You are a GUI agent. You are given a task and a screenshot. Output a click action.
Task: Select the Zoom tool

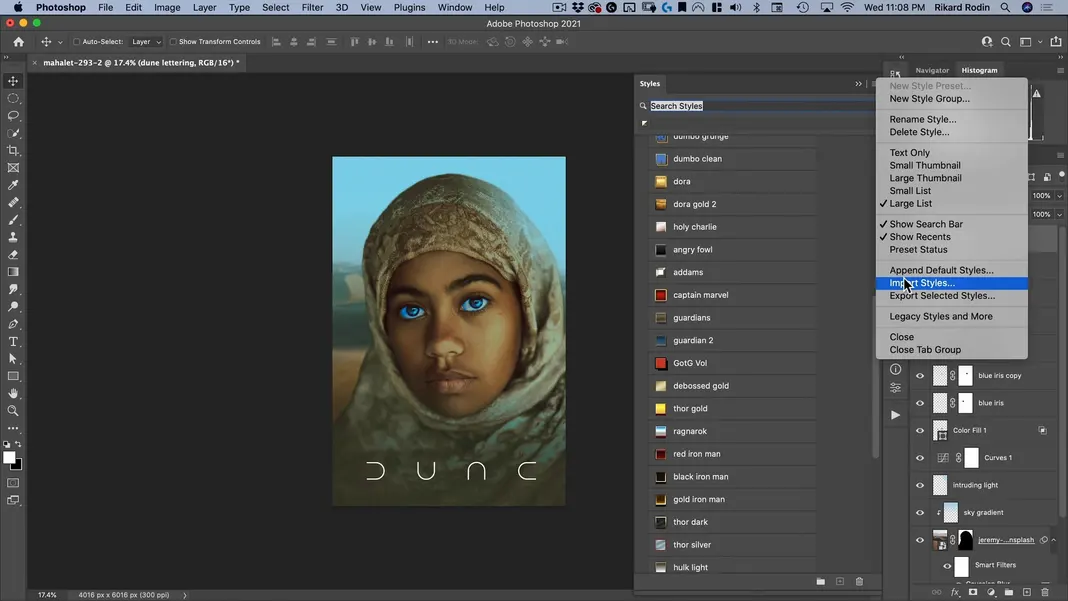(13, 411)
